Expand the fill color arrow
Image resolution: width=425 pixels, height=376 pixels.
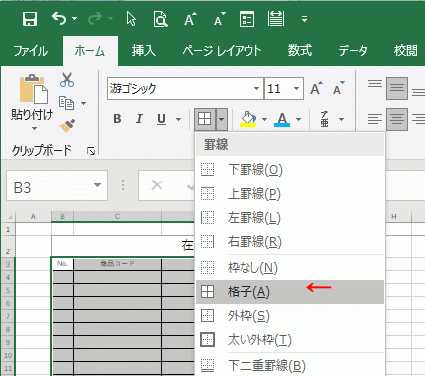click(x=264, y=119)
